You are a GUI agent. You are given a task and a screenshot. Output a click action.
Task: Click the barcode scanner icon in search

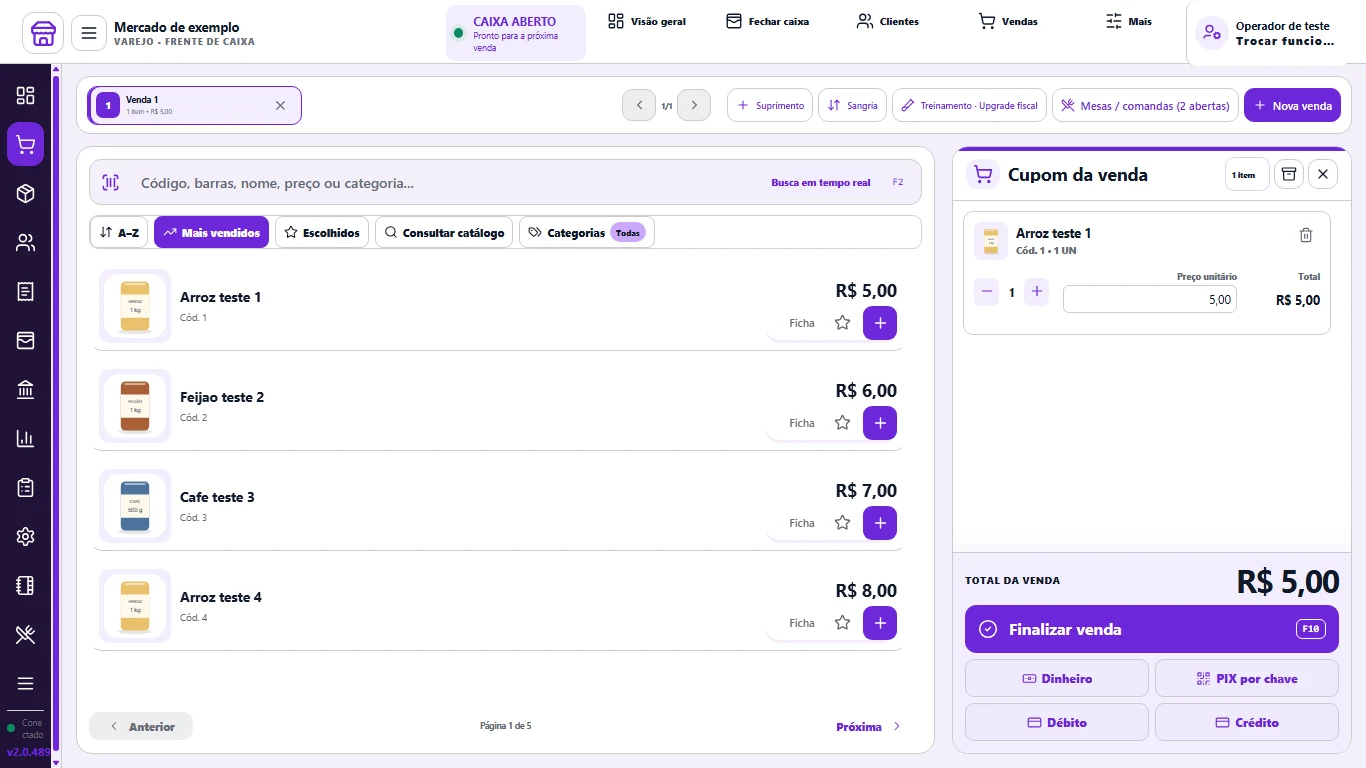pyautogui.click(x=110, y=182)
